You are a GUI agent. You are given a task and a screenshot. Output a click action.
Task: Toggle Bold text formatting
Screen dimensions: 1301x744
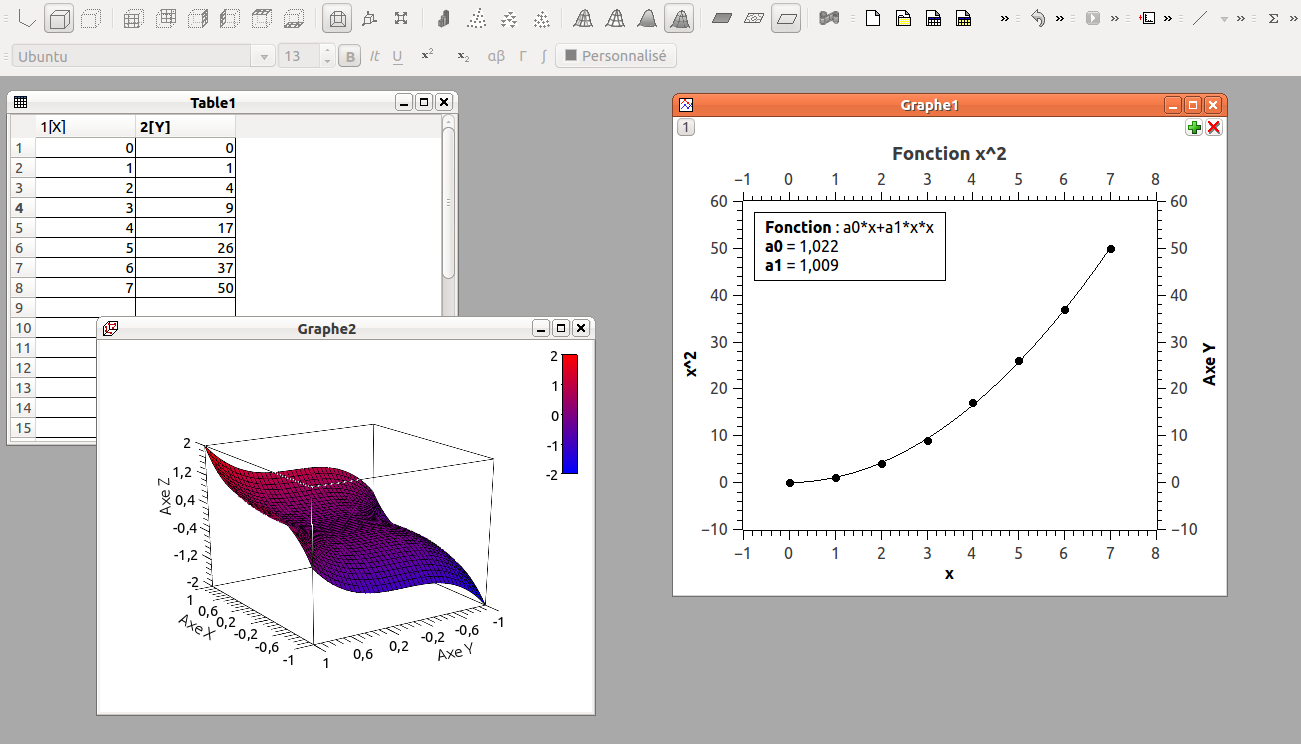coord(350,57)
